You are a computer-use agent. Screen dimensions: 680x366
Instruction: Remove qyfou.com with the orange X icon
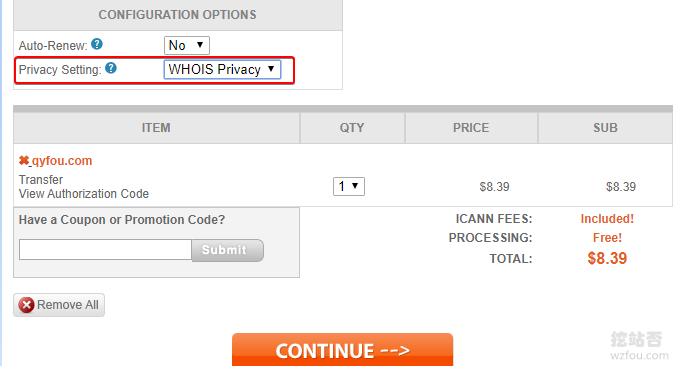(x=24, y=160)
